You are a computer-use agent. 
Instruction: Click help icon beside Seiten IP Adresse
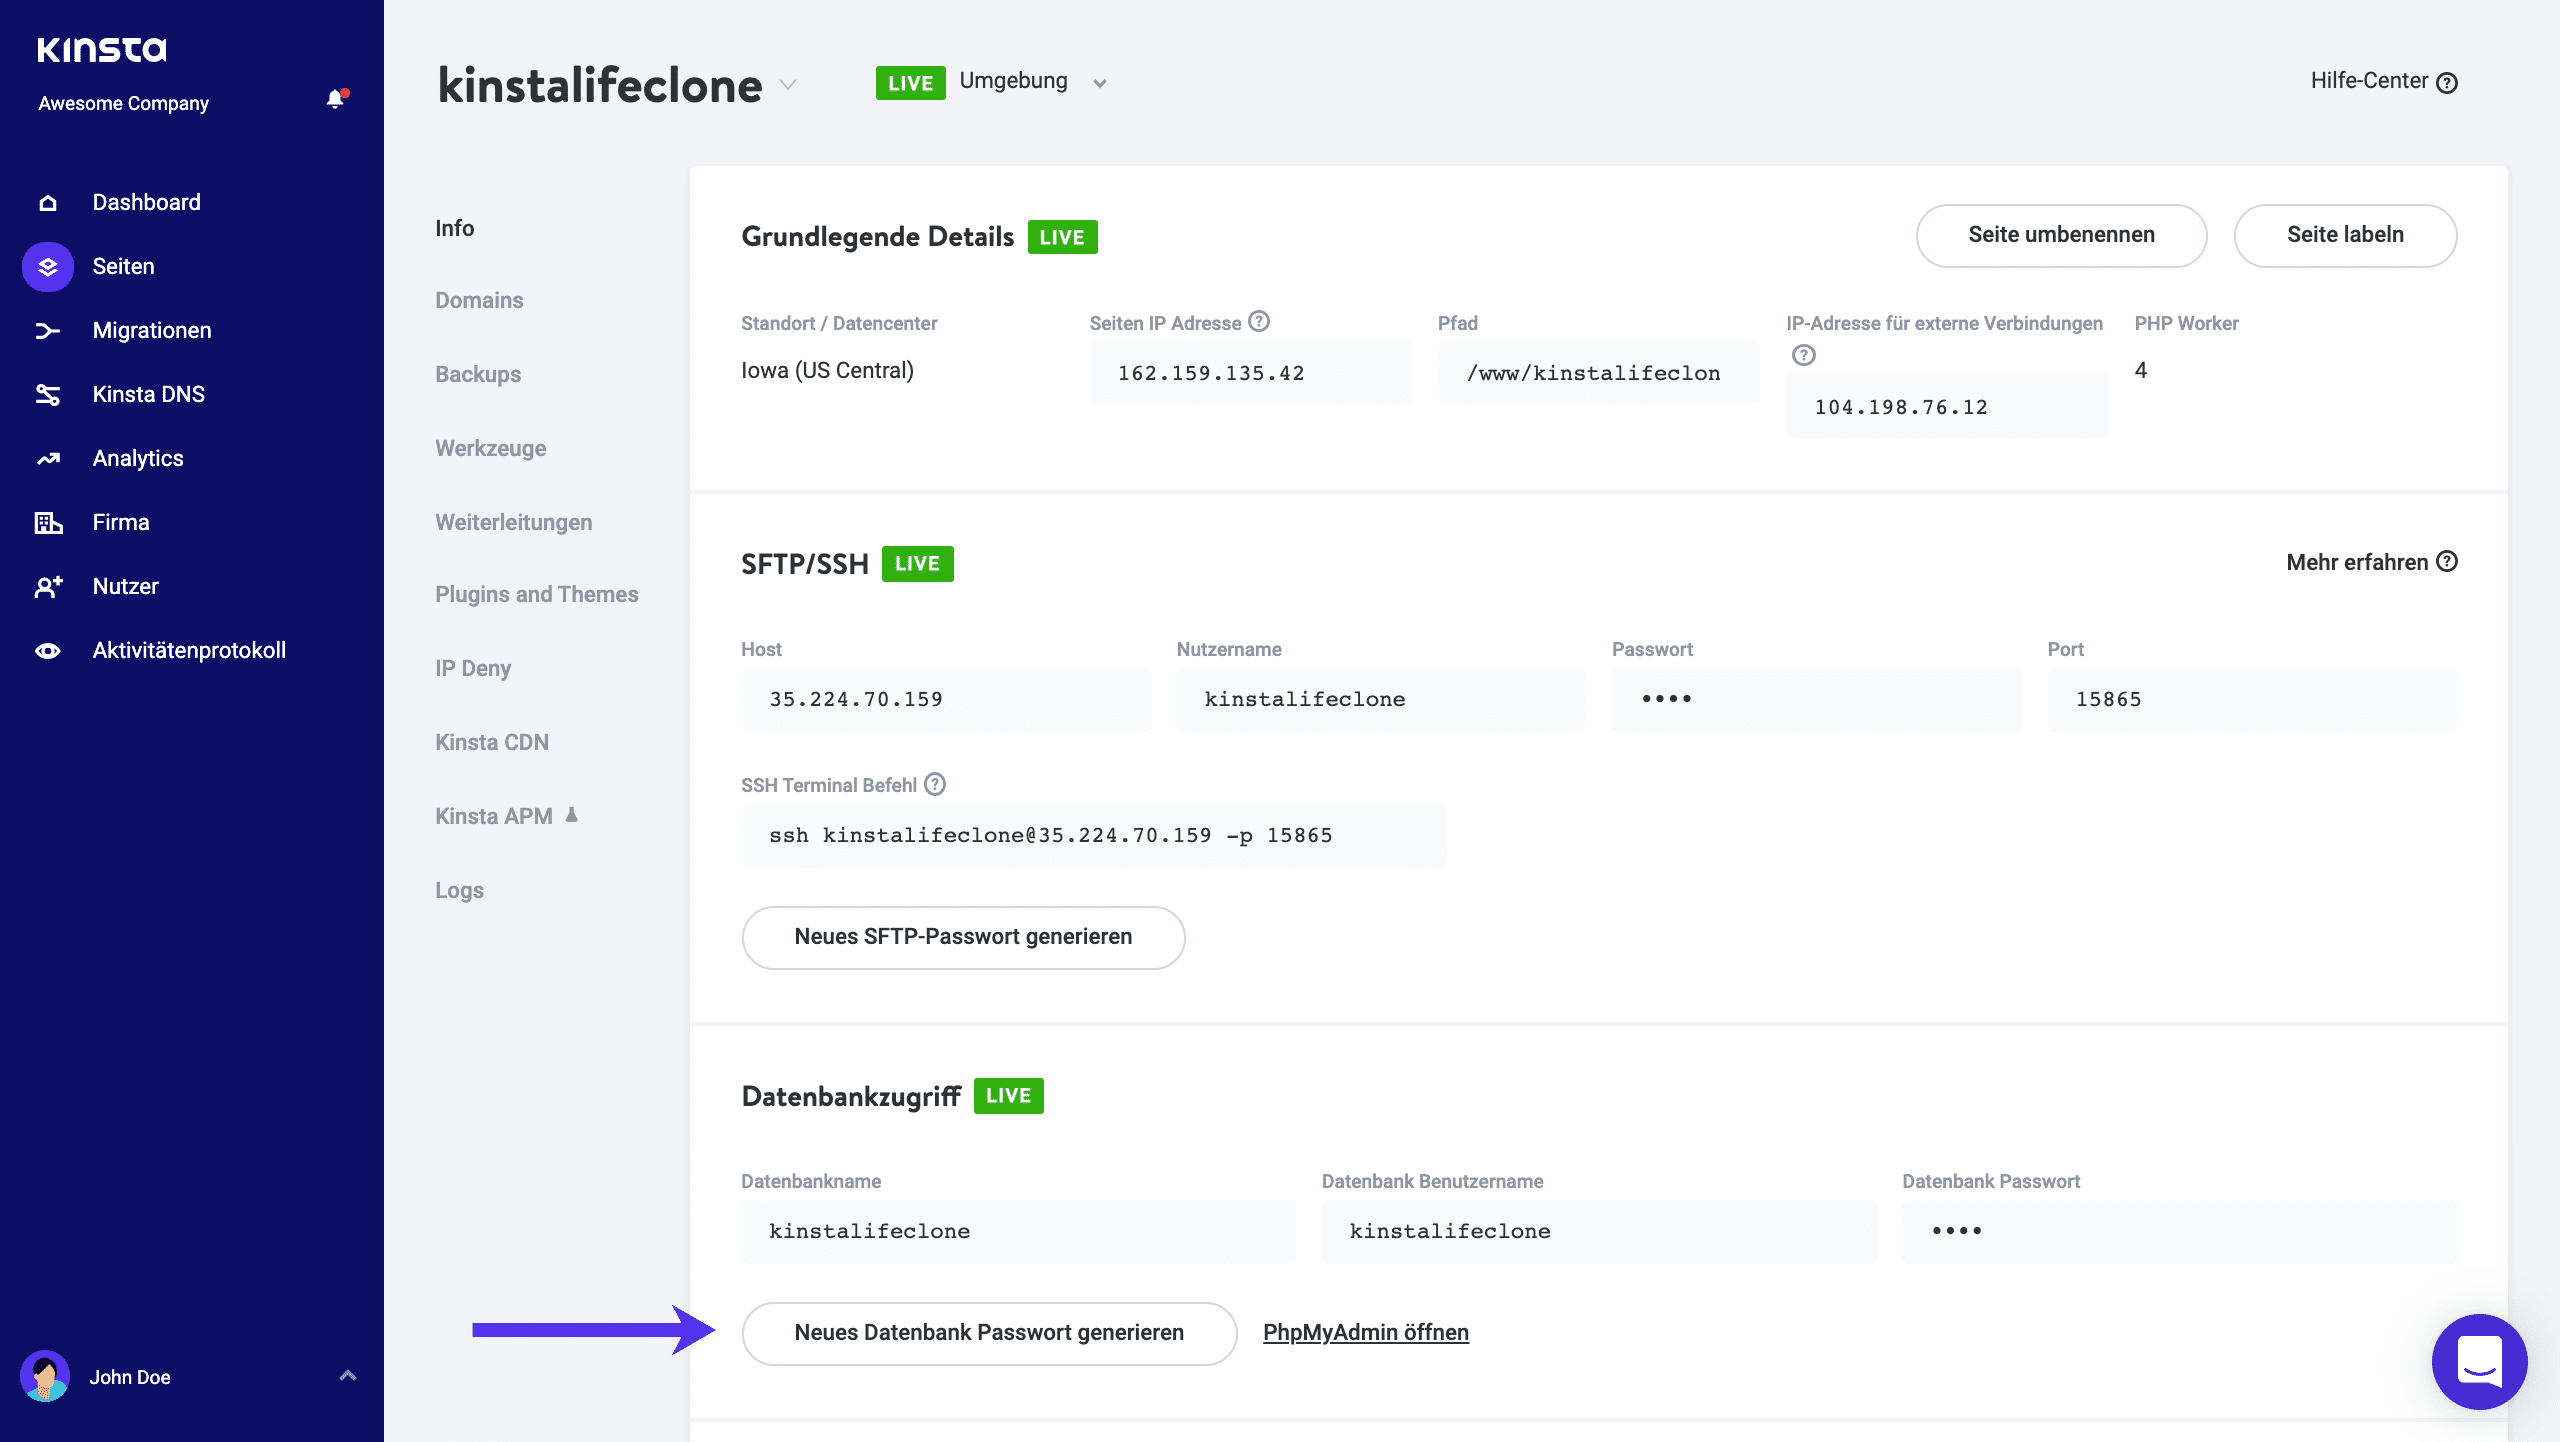(x=1260, y=322)
